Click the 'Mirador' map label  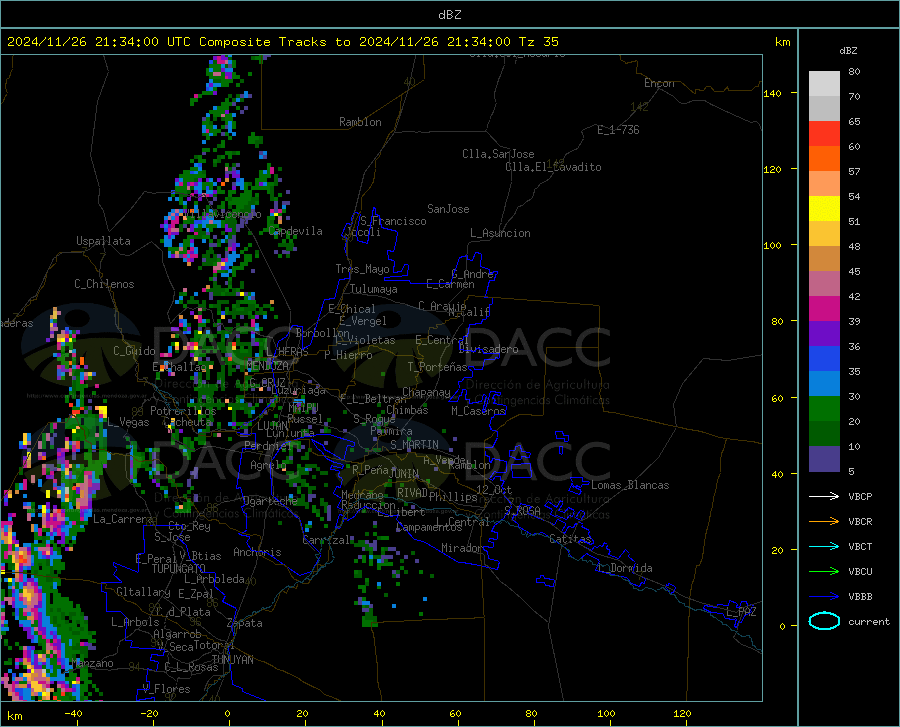coord(461,548)
